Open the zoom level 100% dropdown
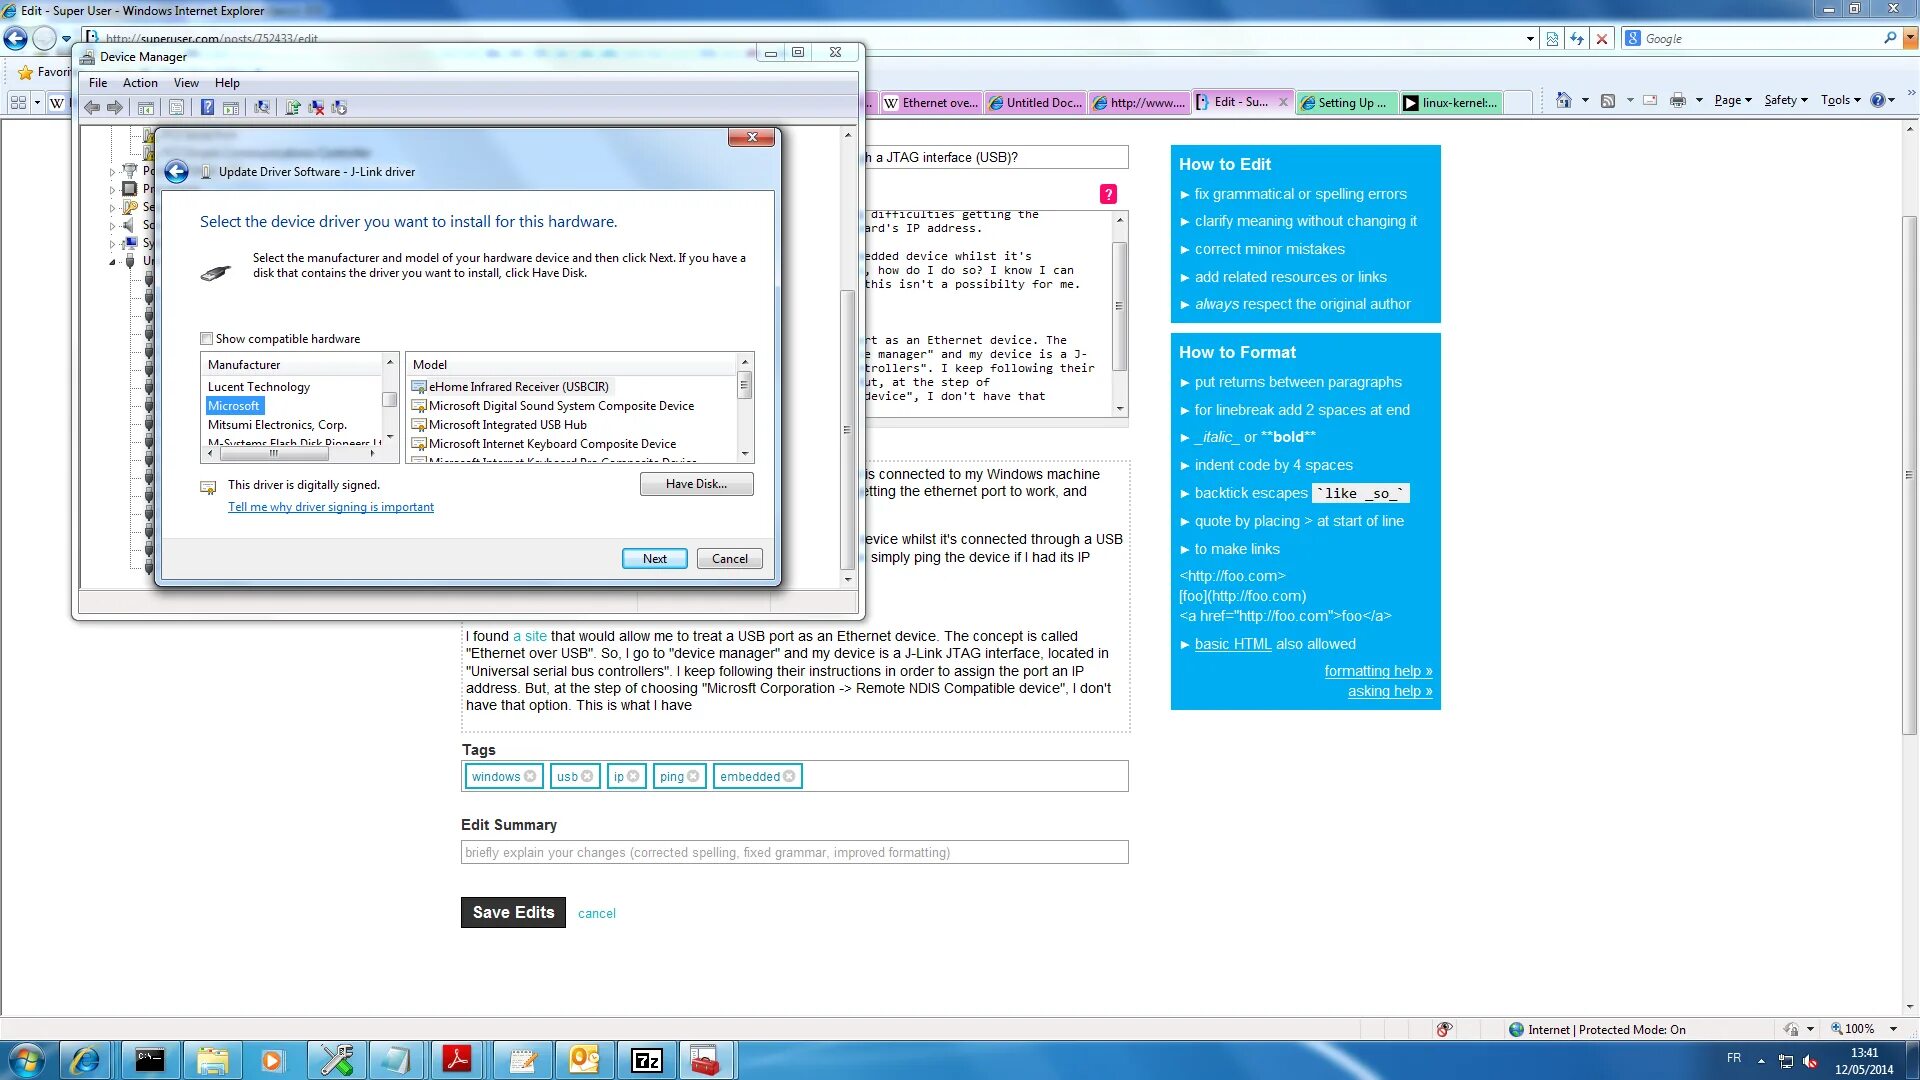 (x=1893, y=1029)
